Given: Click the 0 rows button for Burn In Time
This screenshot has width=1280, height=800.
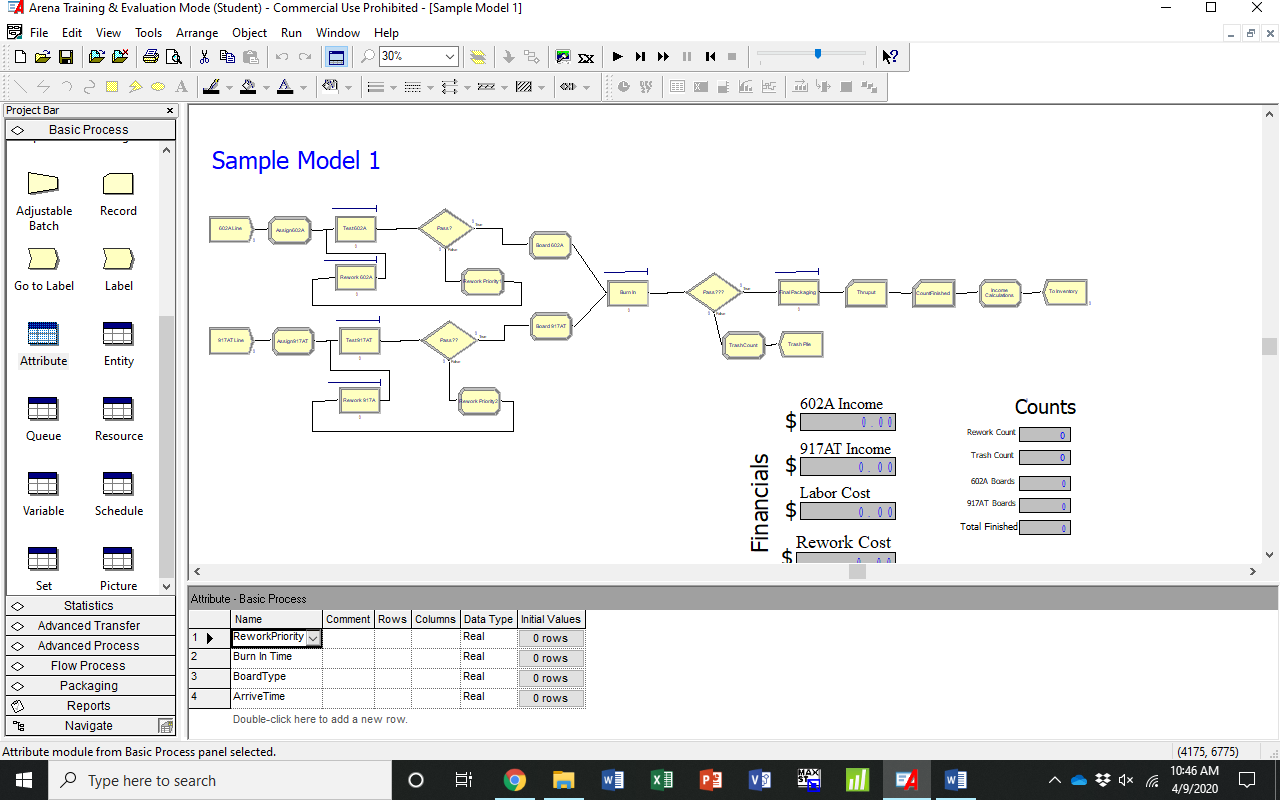Looking at the screenshot, I should [550, 658].
